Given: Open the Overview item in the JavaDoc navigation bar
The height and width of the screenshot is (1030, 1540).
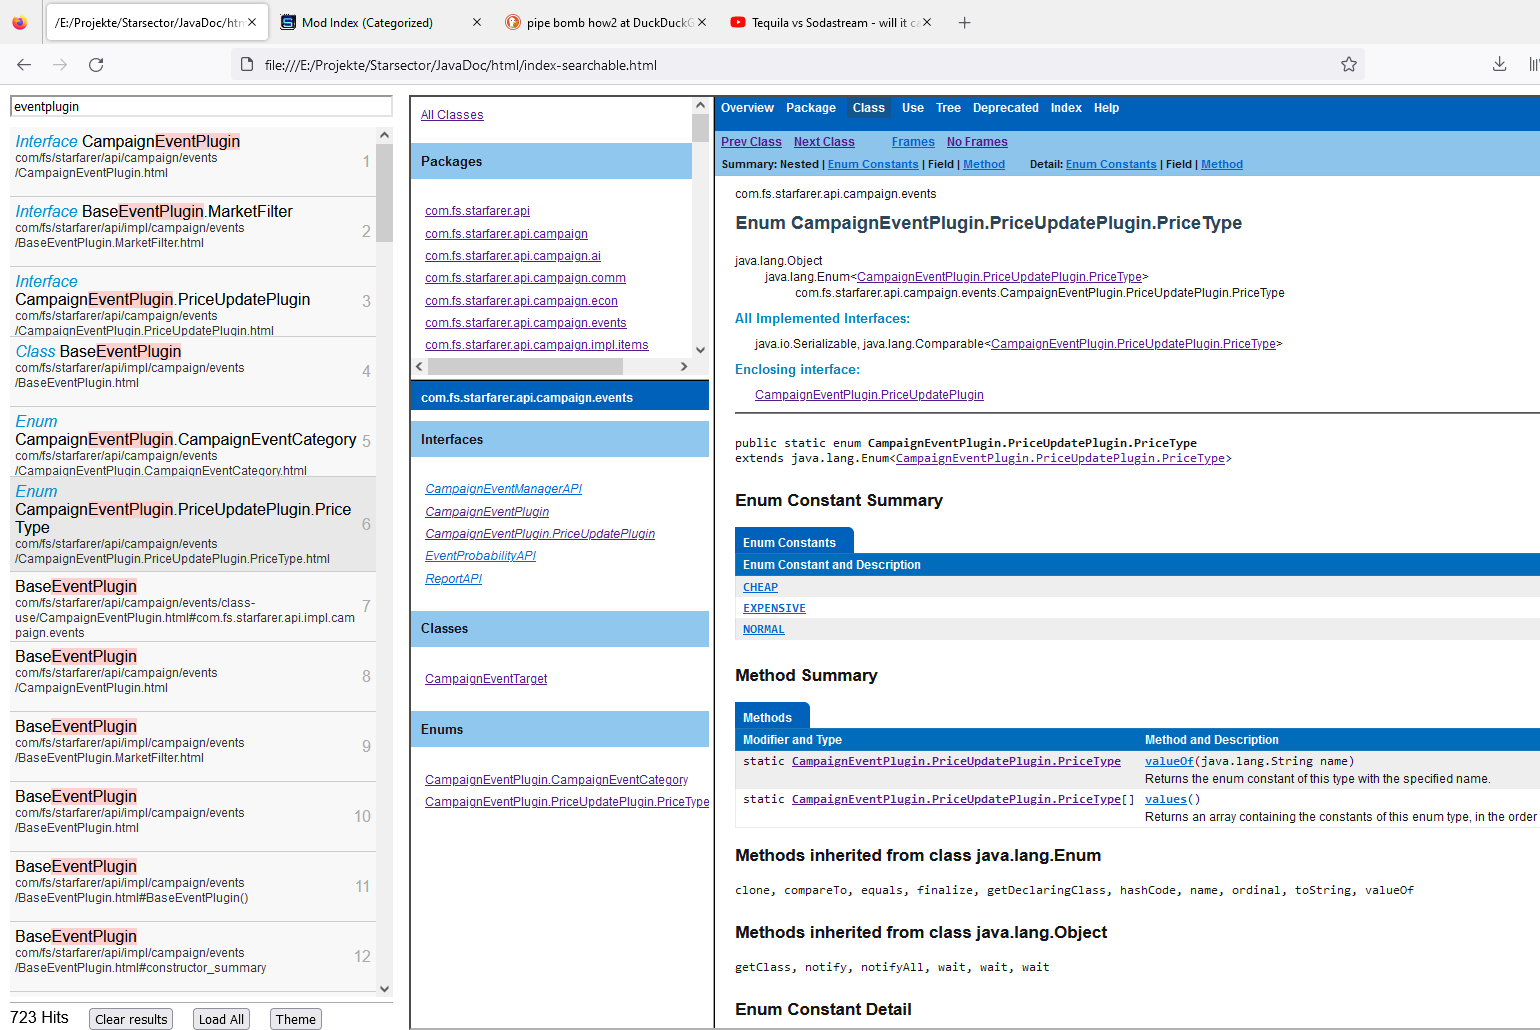Looking at the screenshot, I should tap(747, 108).
